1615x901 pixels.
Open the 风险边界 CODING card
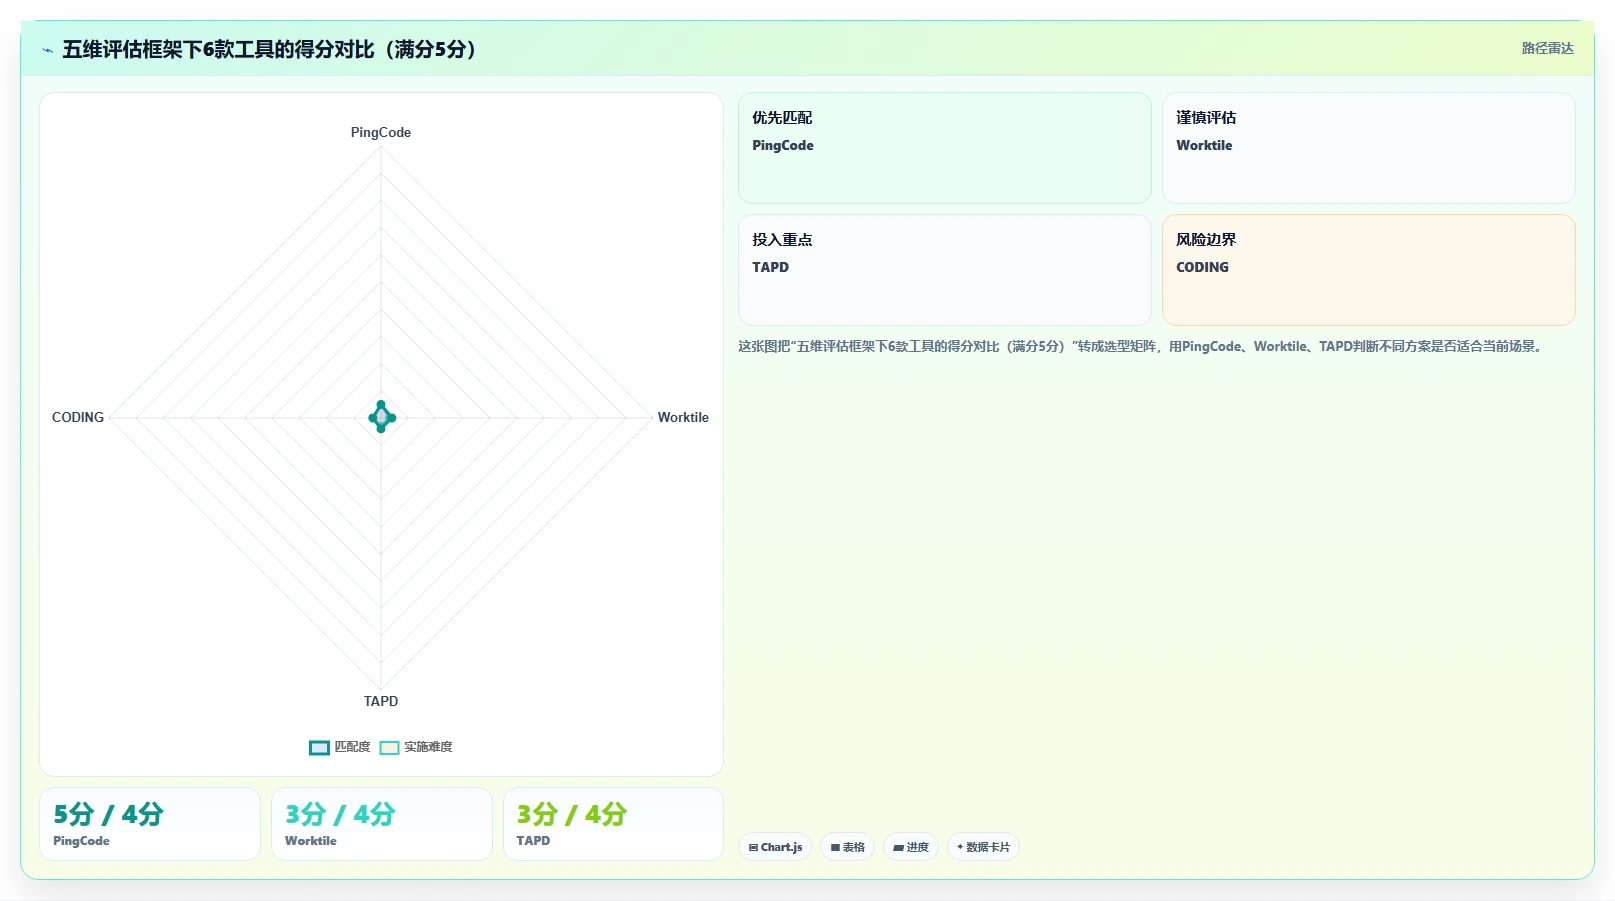(x=1368, y=270)
